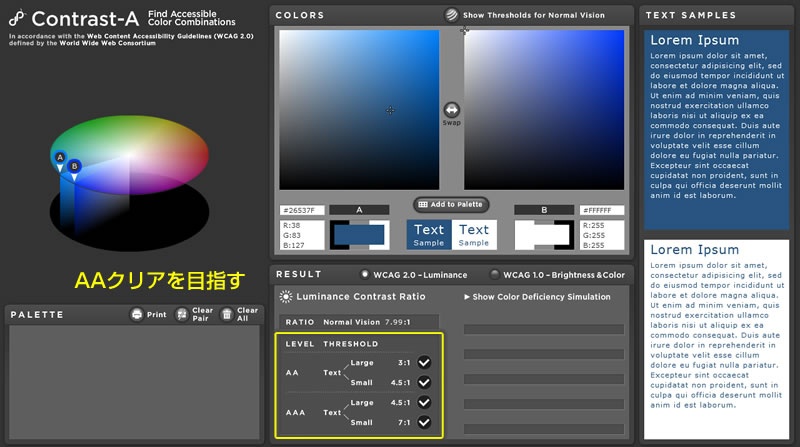Click the hex input field #FFFFFF

click(x=601, y=211)
